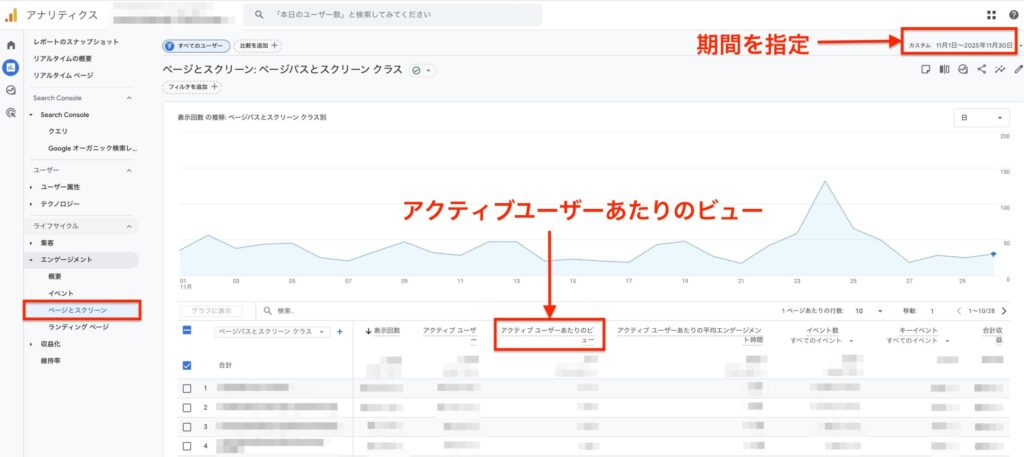The height and width of the screenshot is (457, 1024).
Task: Open the Explore icon in left rail
Action: pos(11,90)
